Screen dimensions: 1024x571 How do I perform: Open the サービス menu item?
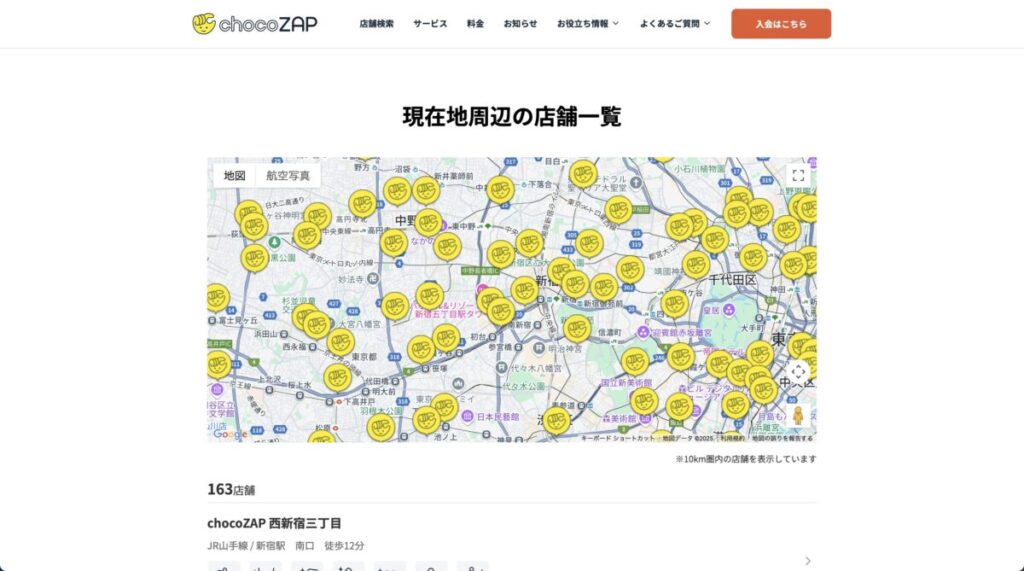tap(430, 24)
